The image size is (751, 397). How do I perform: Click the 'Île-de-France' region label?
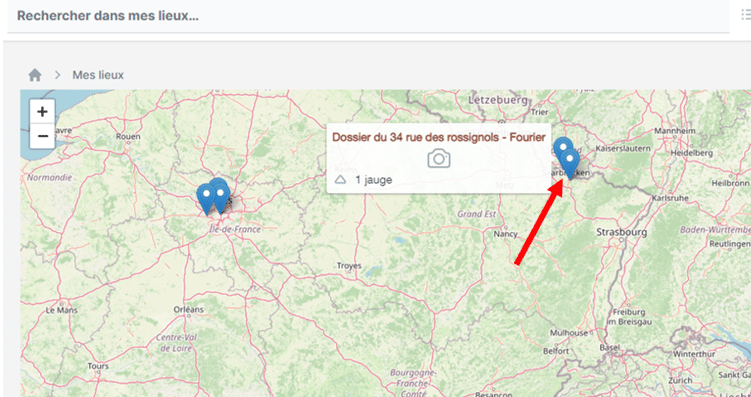click(x=235, y=229)
